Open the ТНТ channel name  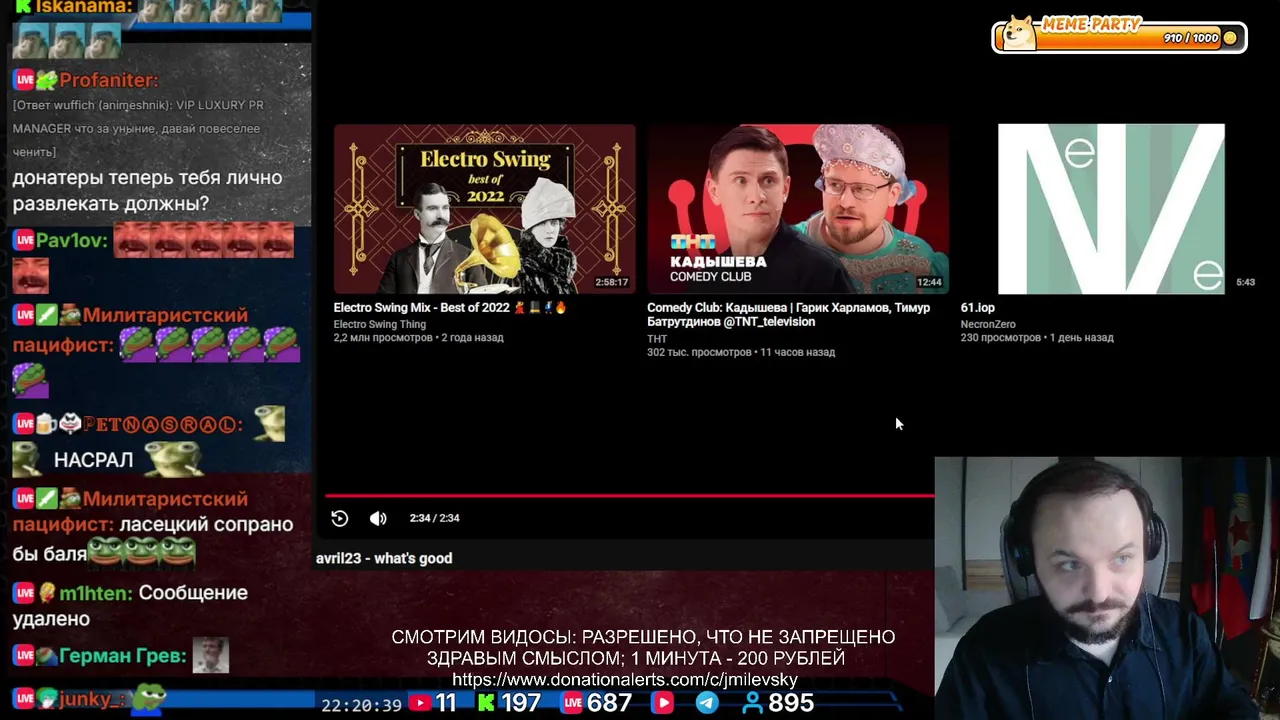657,339
